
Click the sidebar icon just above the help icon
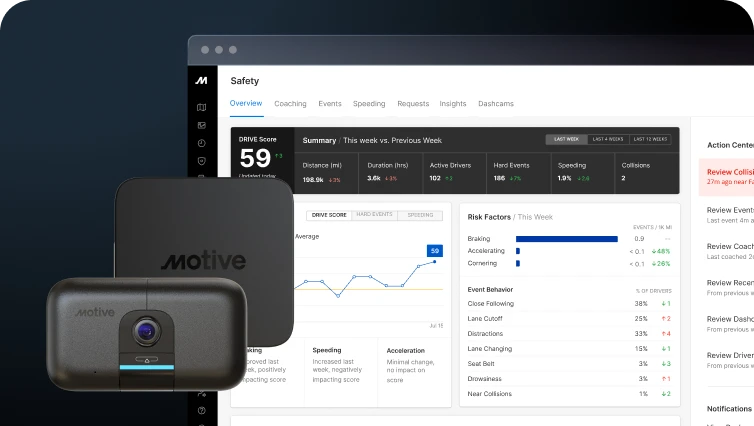(202, 393)
